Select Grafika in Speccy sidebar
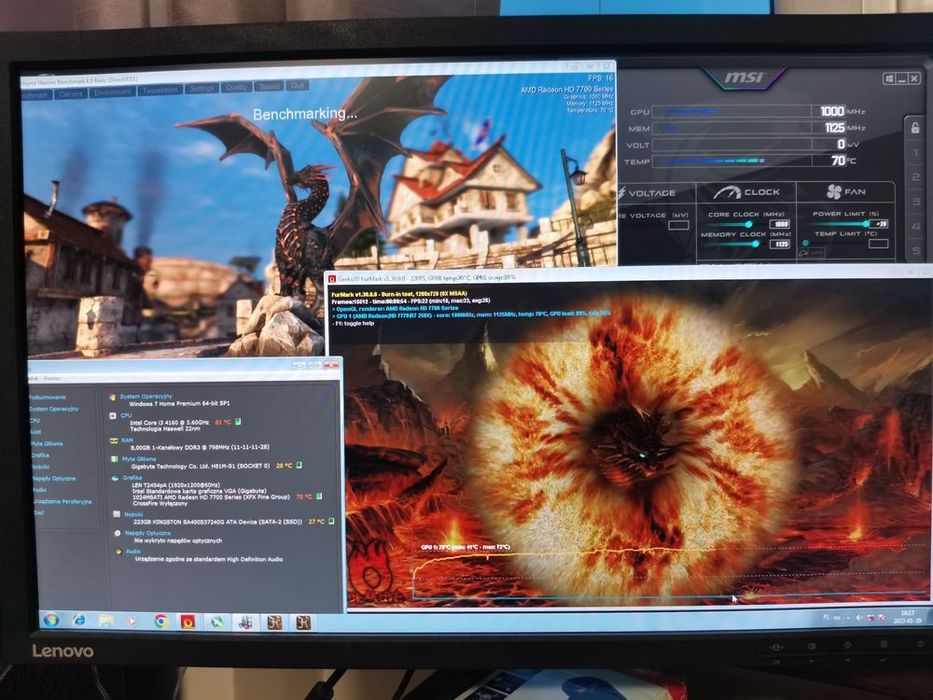The image size is (933, 700). pyautogui.click(x=40, y=455)
